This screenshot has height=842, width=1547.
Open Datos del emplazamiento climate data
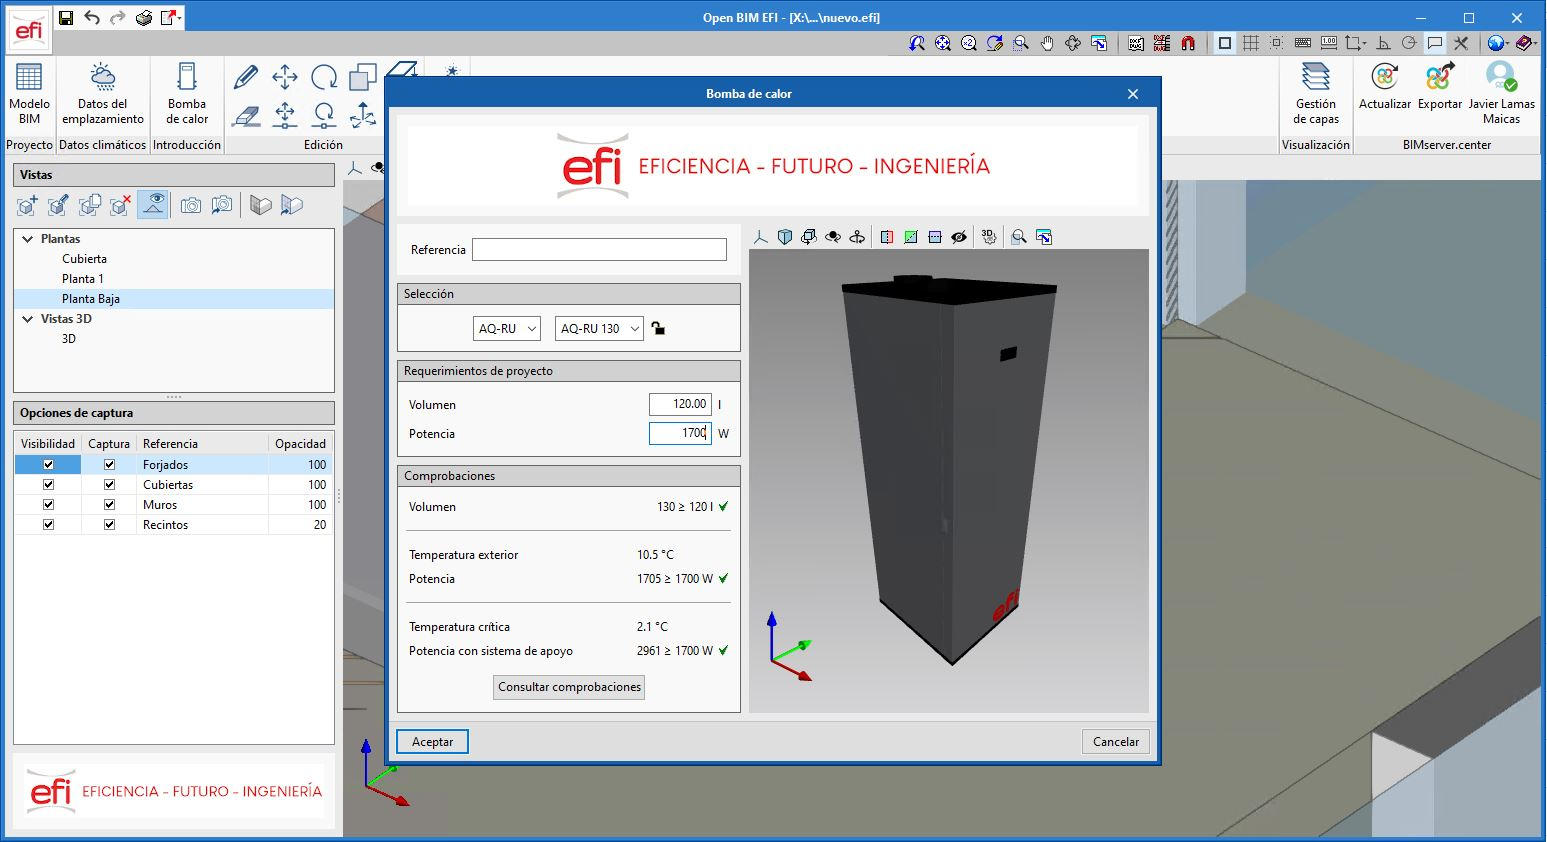click(x=102, y=93)
